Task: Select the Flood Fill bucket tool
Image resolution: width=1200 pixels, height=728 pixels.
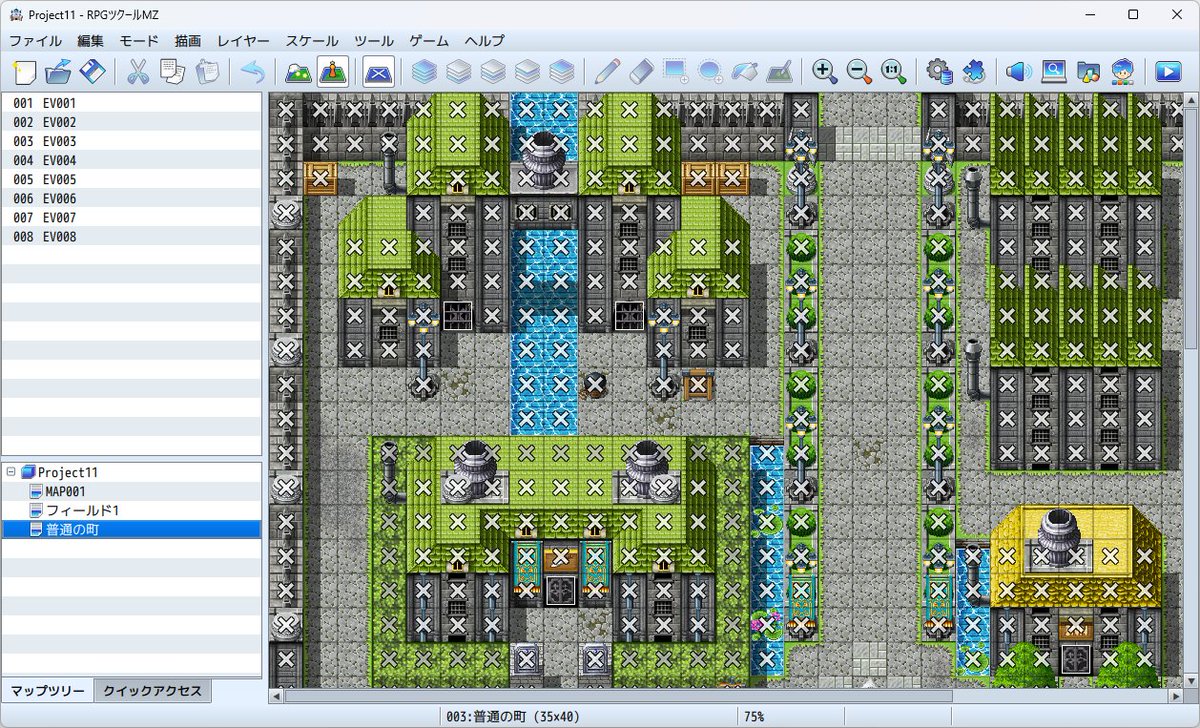Action: [x=745, y=71]
